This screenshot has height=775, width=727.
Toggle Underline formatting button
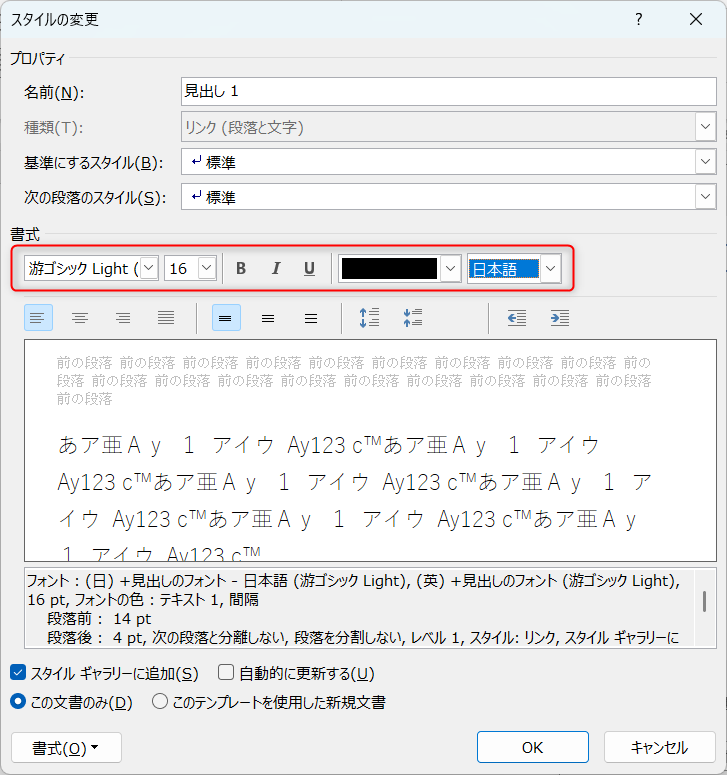pyautogui.click(x=310, y=269)
